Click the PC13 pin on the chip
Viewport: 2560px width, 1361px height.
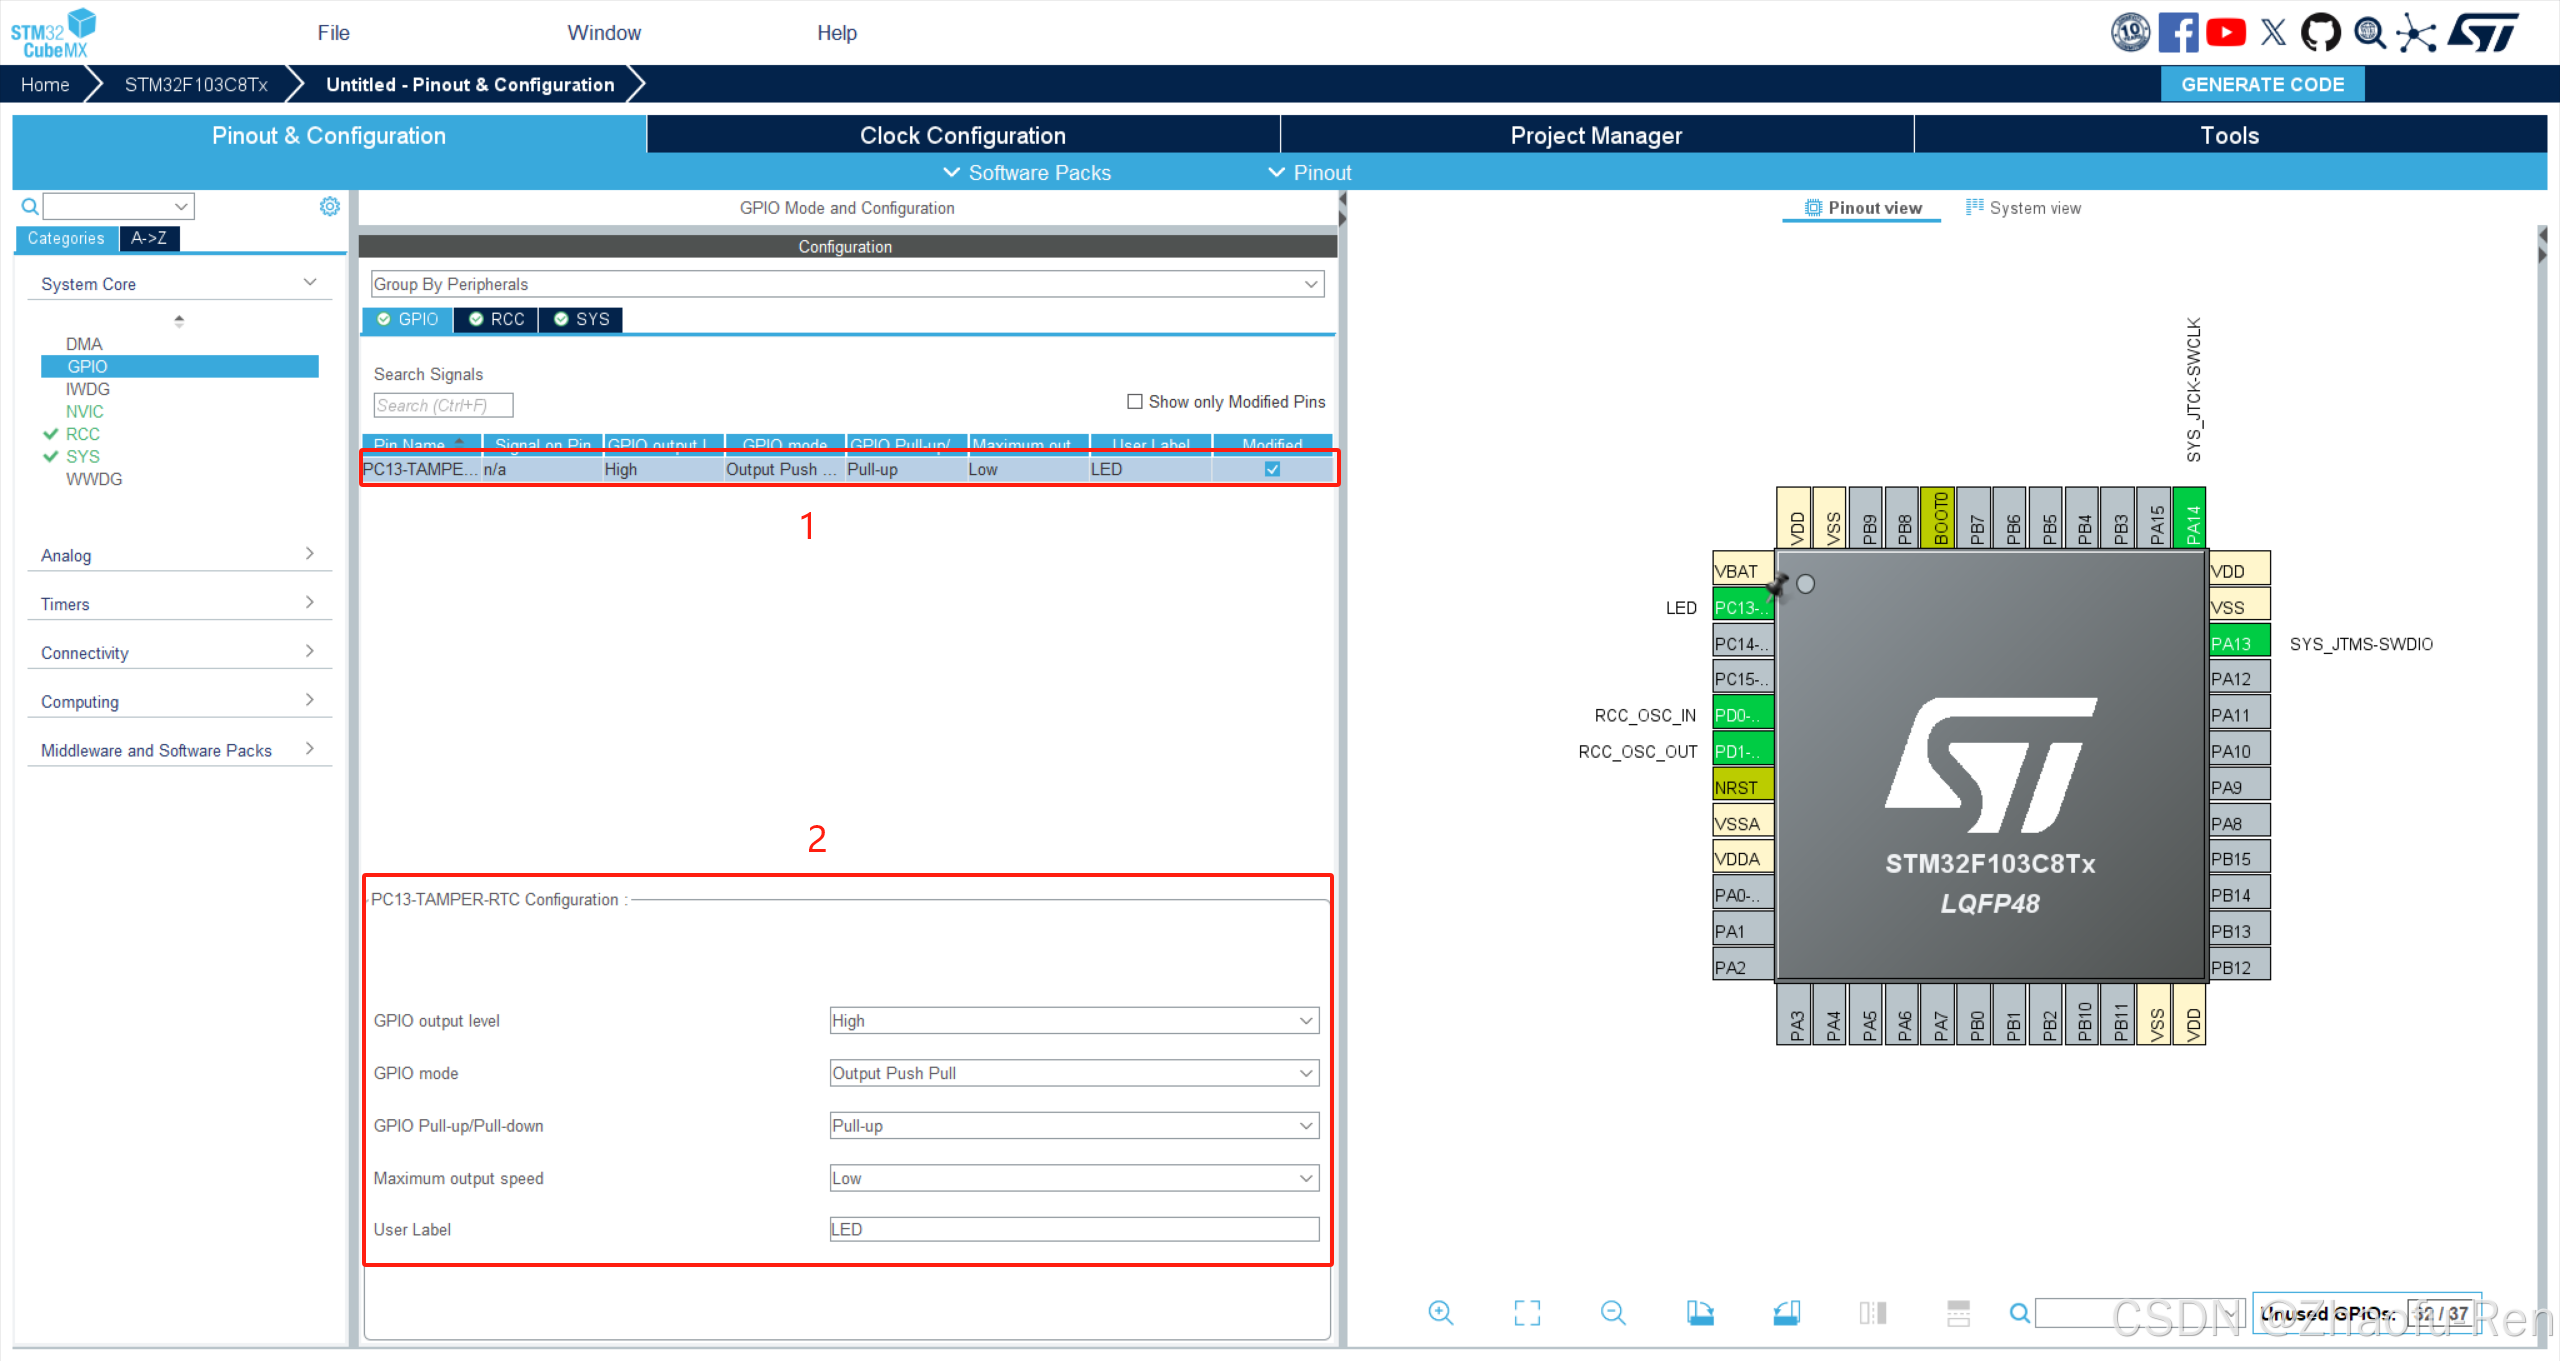click(1742, 607)
